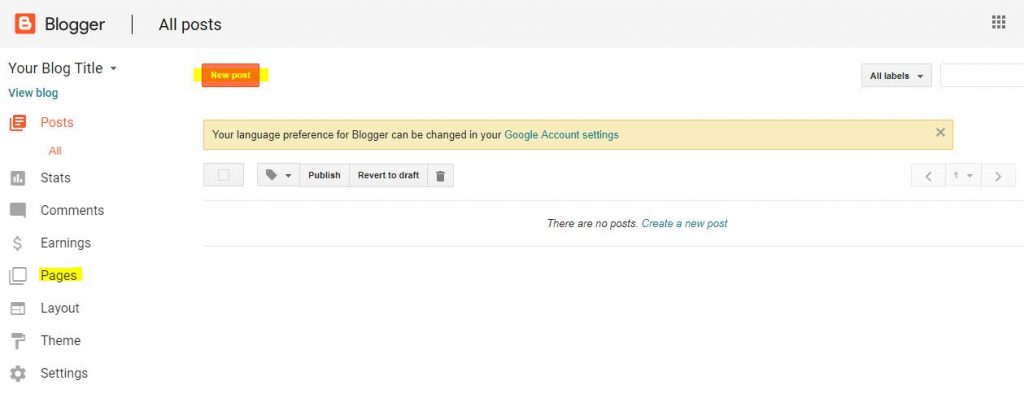1024x394 pixels.
Task: Open Google Account settings link
Action: [562, 135]
